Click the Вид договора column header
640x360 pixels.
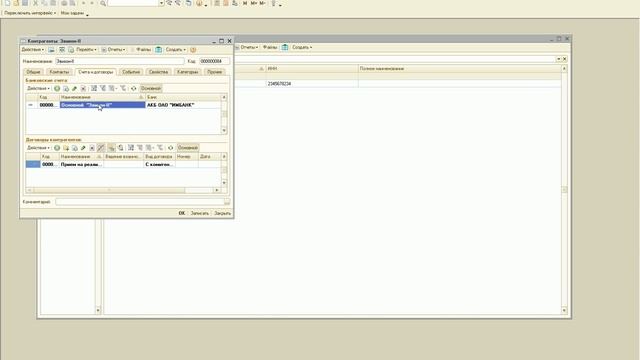click(x=159, y=156)
